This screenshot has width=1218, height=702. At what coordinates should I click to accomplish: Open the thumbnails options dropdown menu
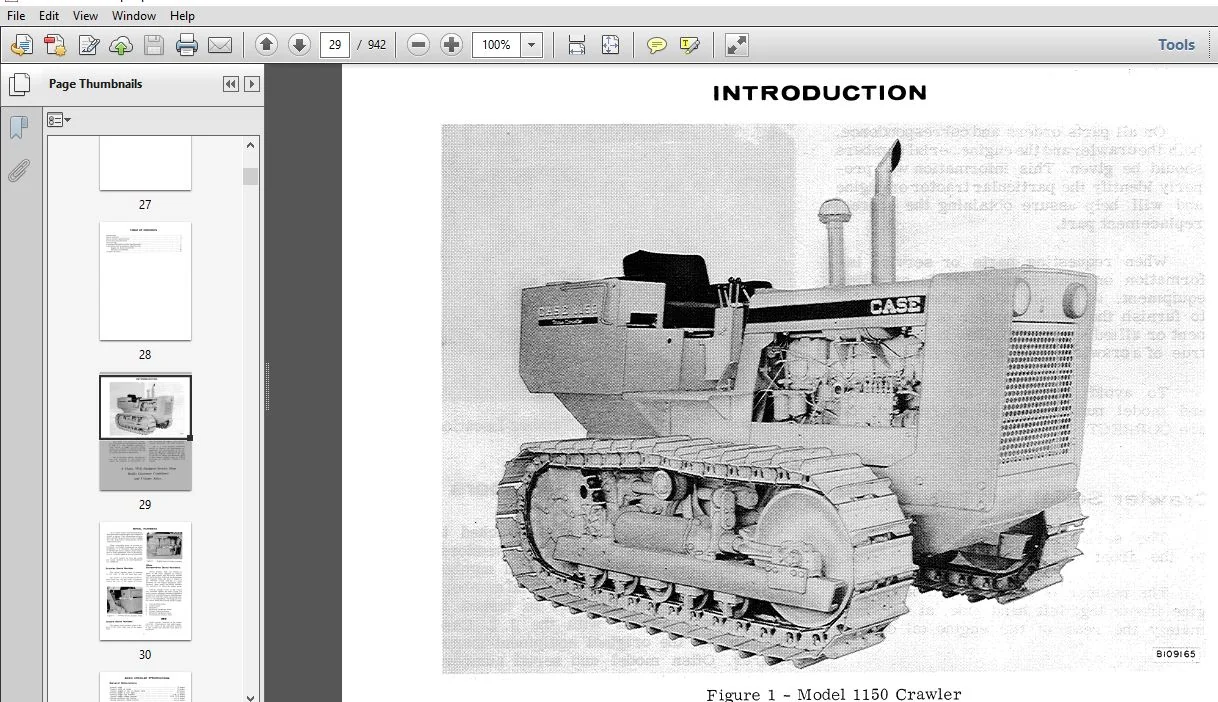[59, 120]
